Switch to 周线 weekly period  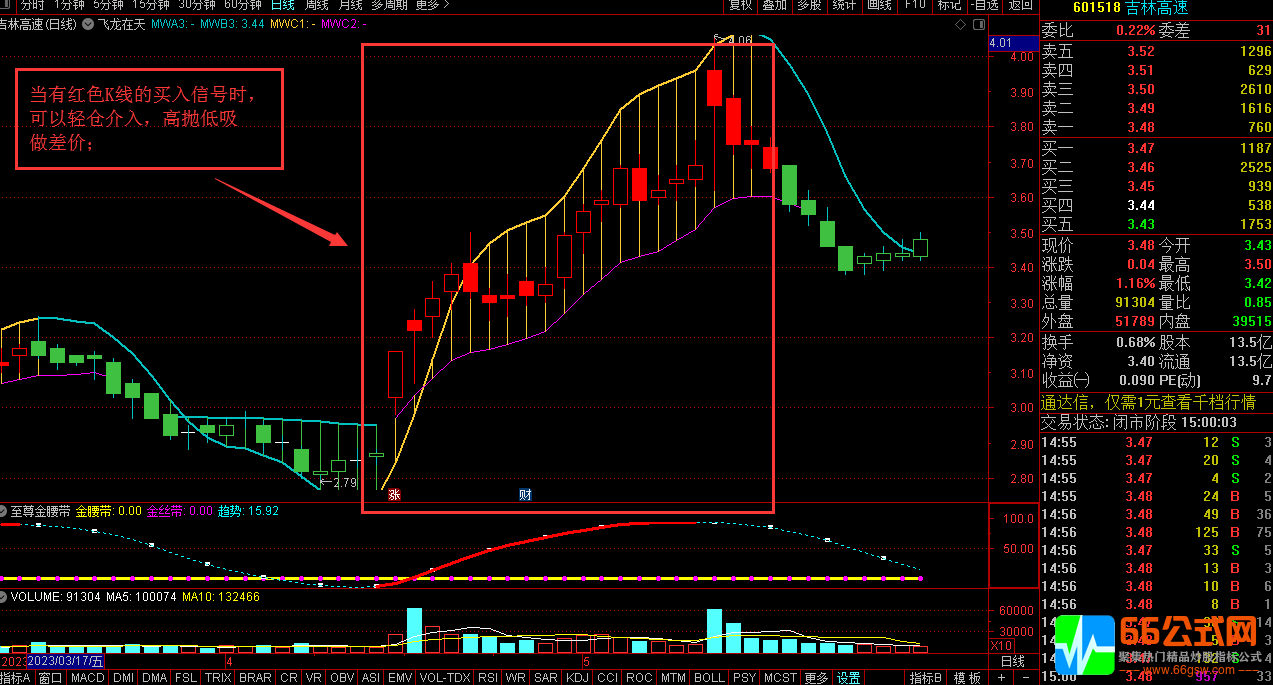(x=317, y=5)
